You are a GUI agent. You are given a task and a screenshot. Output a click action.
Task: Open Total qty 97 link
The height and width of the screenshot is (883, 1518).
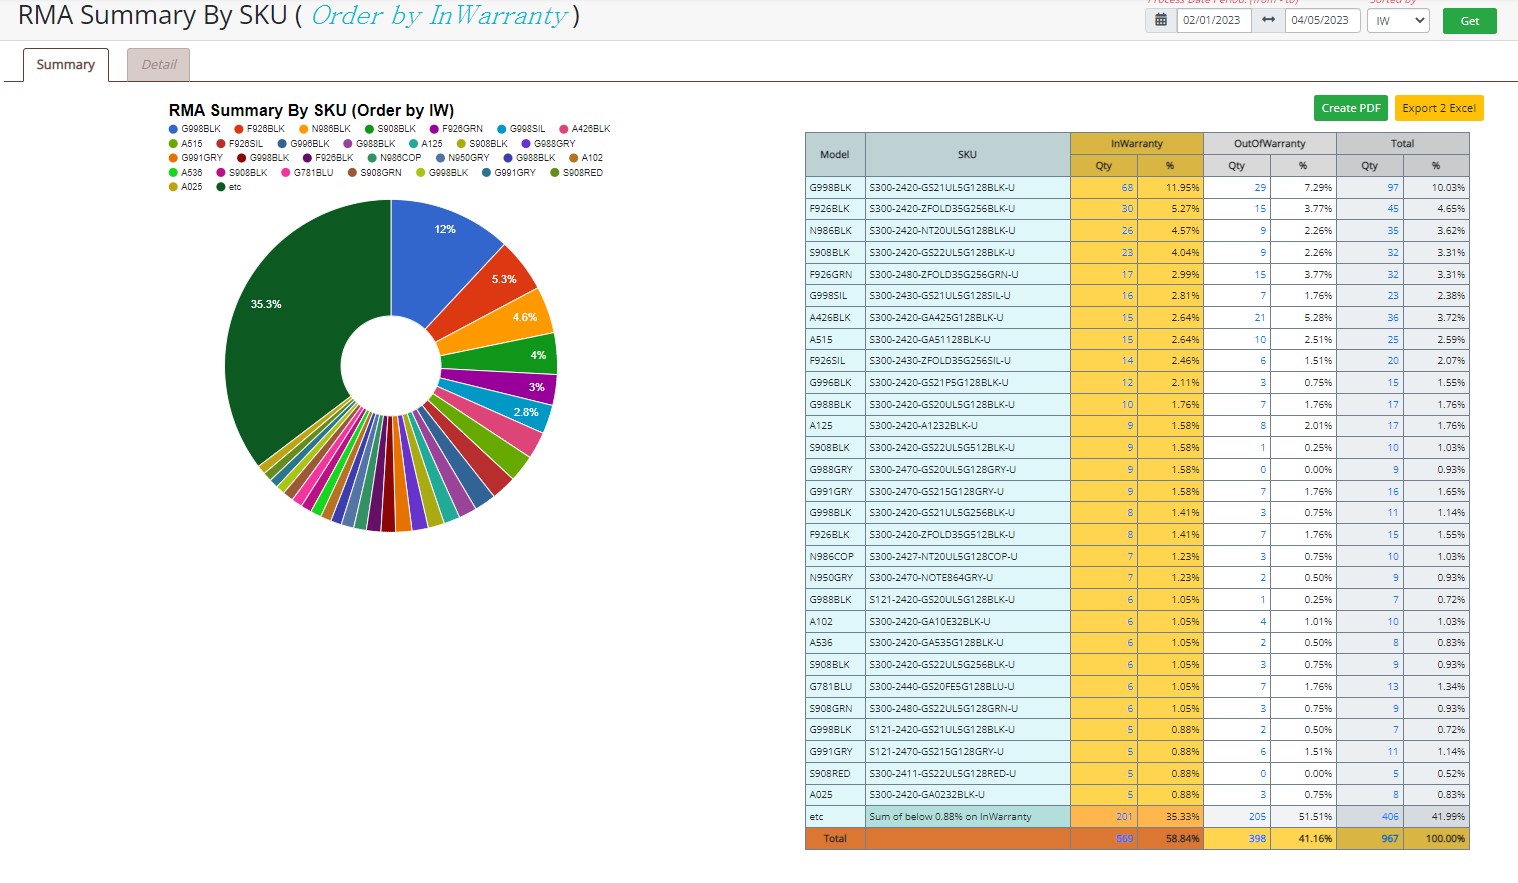pyautogui.click(x=1393, y=187)
